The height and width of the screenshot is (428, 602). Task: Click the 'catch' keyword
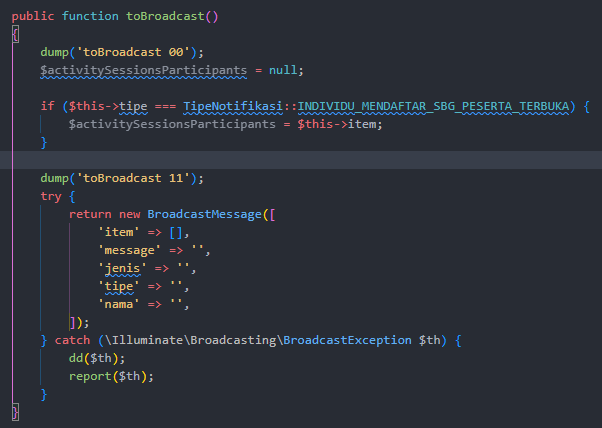(x=72, y=340)
